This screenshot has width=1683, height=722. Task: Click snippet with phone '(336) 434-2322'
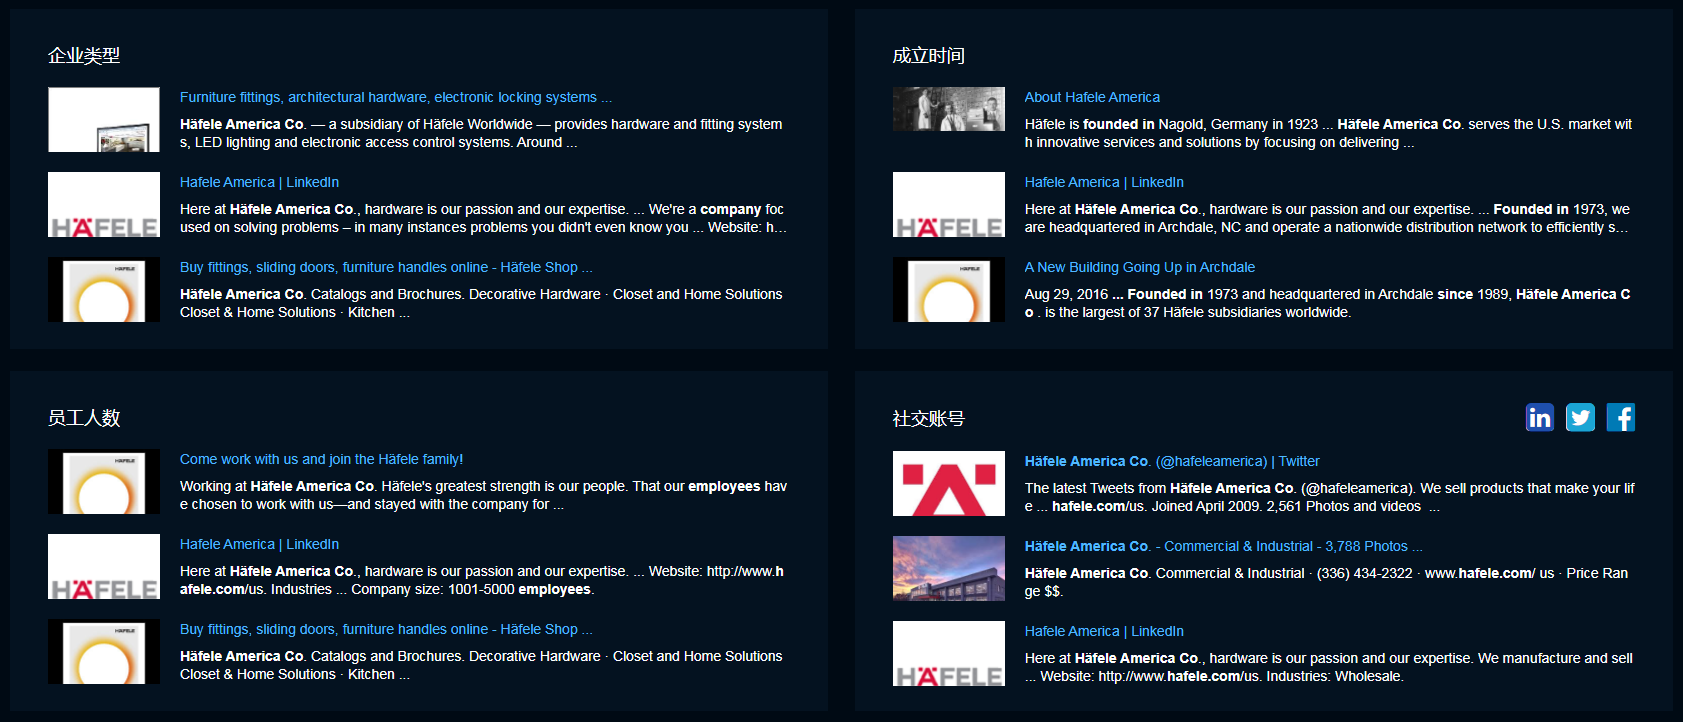[1327, 582]
